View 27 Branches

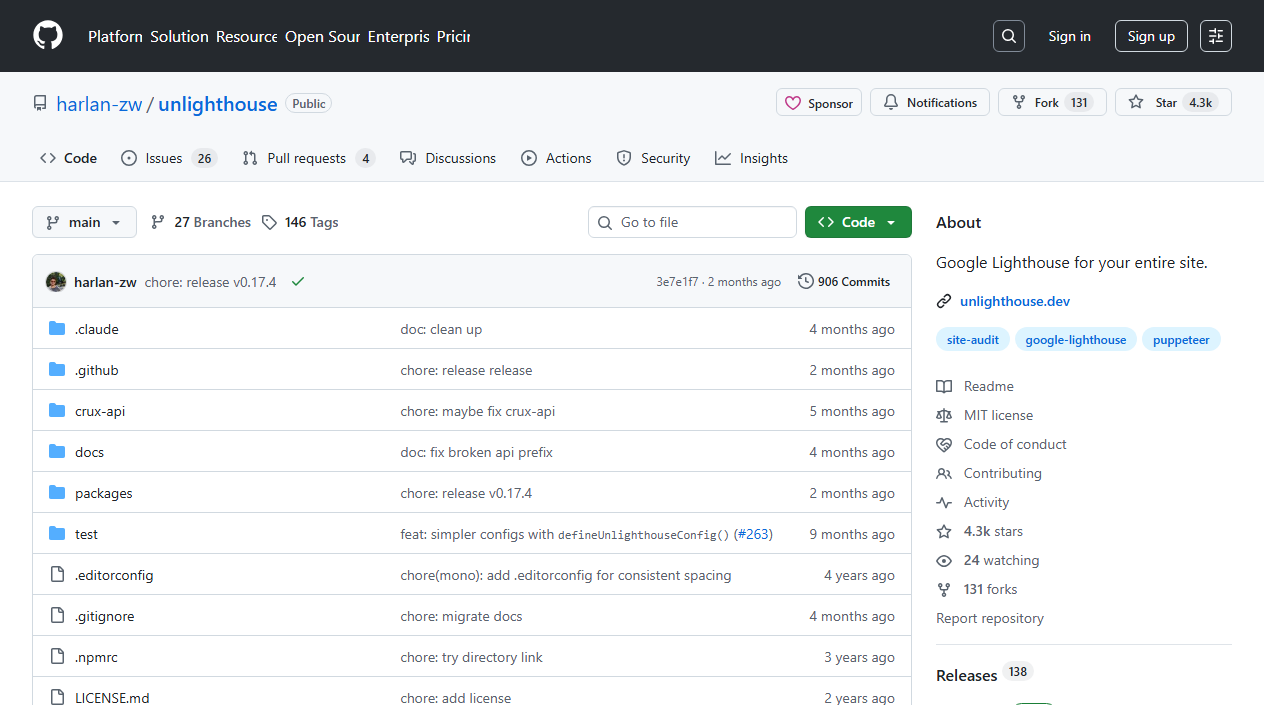[201, 222]
